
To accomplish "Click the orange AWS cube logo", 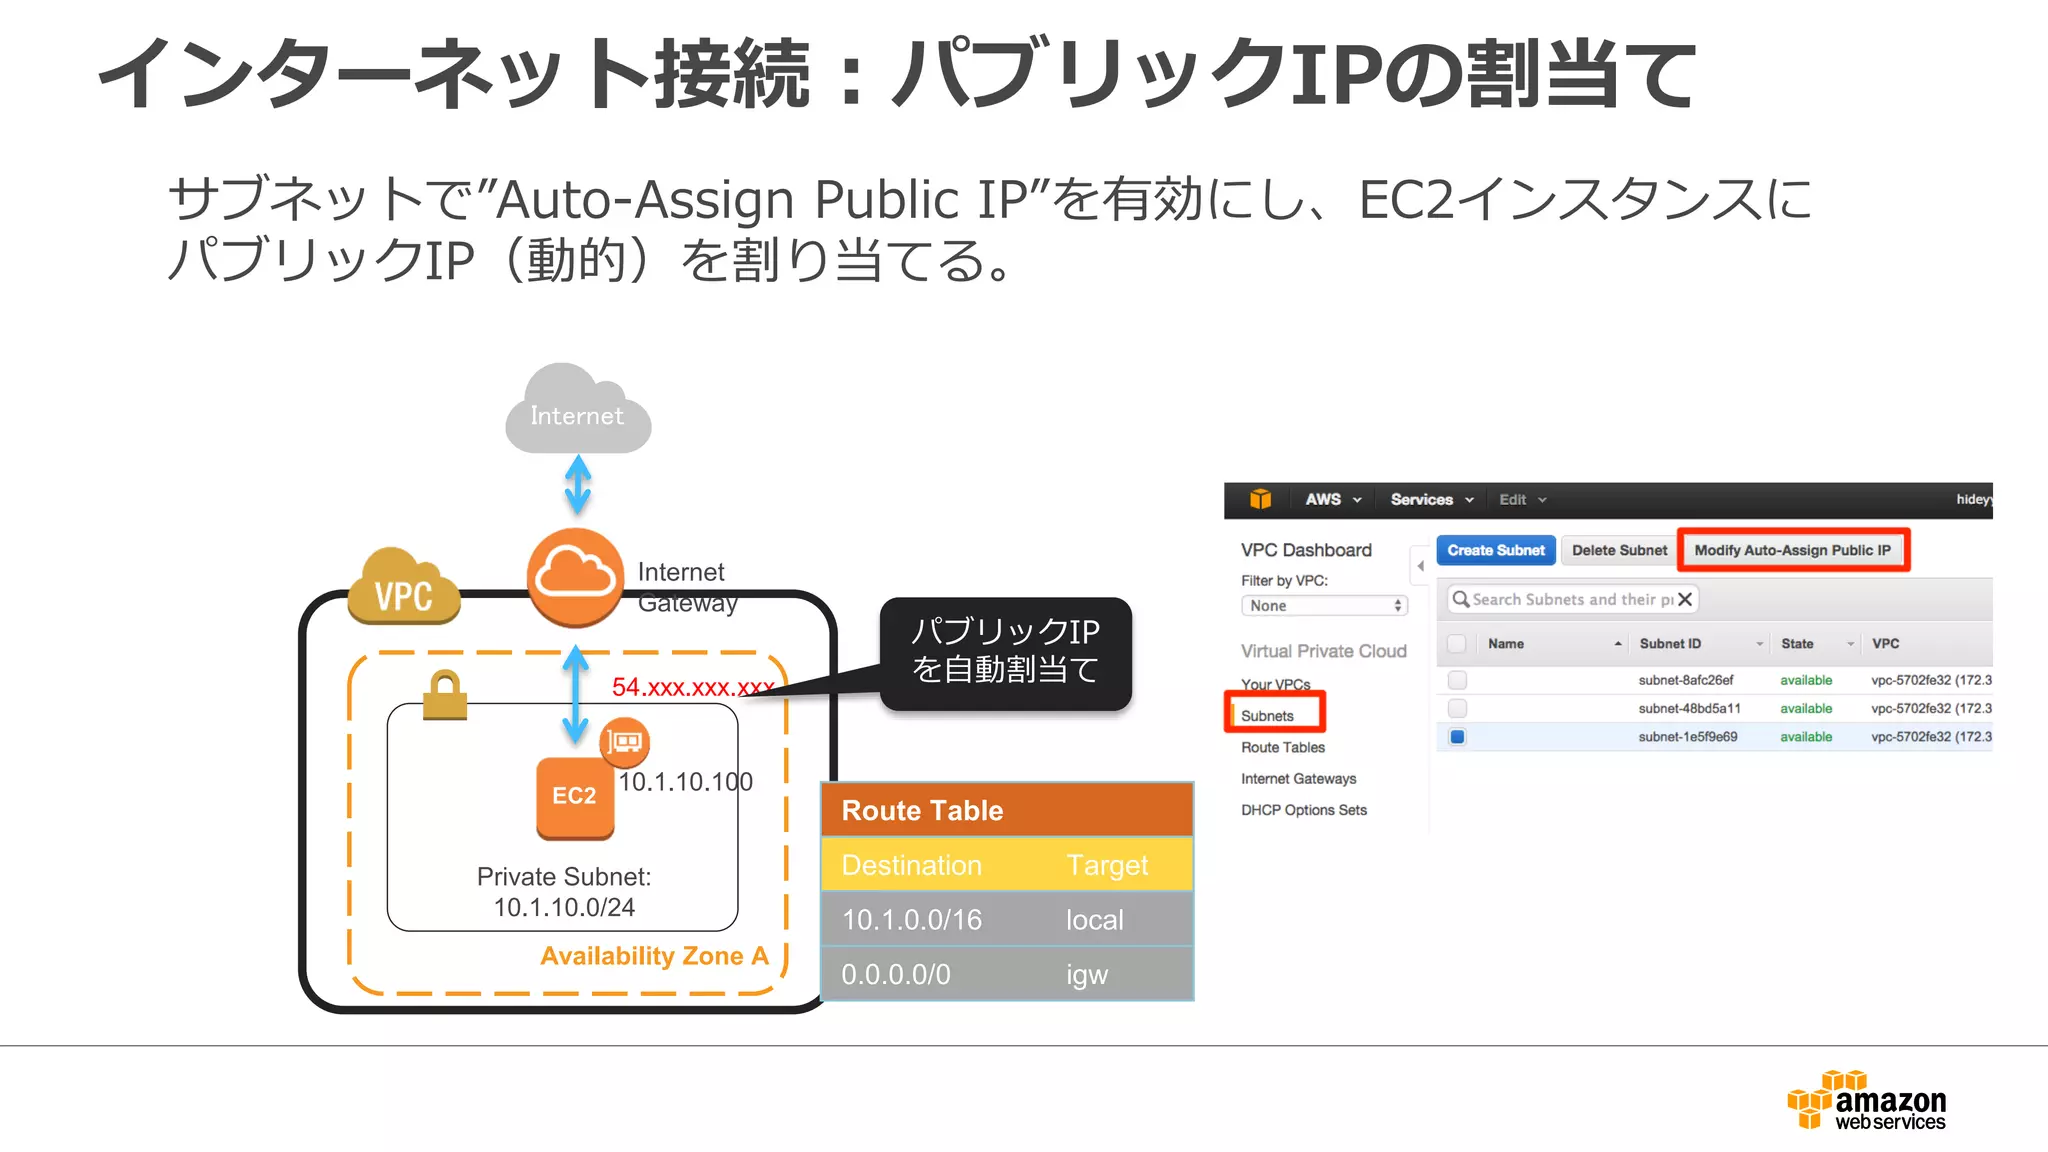I will pyautogui.click(x=1260, y=499).
